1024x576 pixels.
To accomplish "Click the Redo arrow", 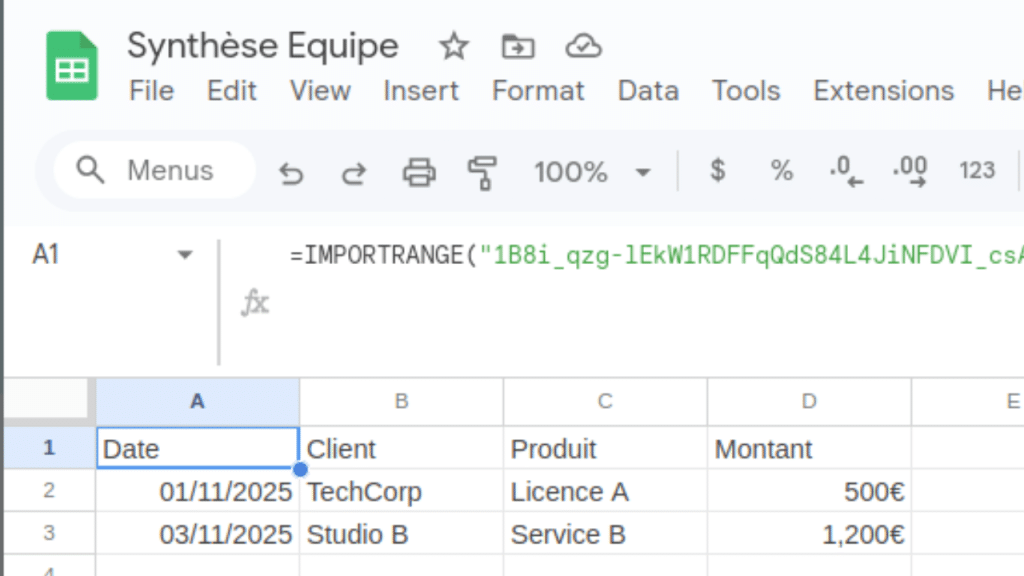I will [x=354, y=173].
